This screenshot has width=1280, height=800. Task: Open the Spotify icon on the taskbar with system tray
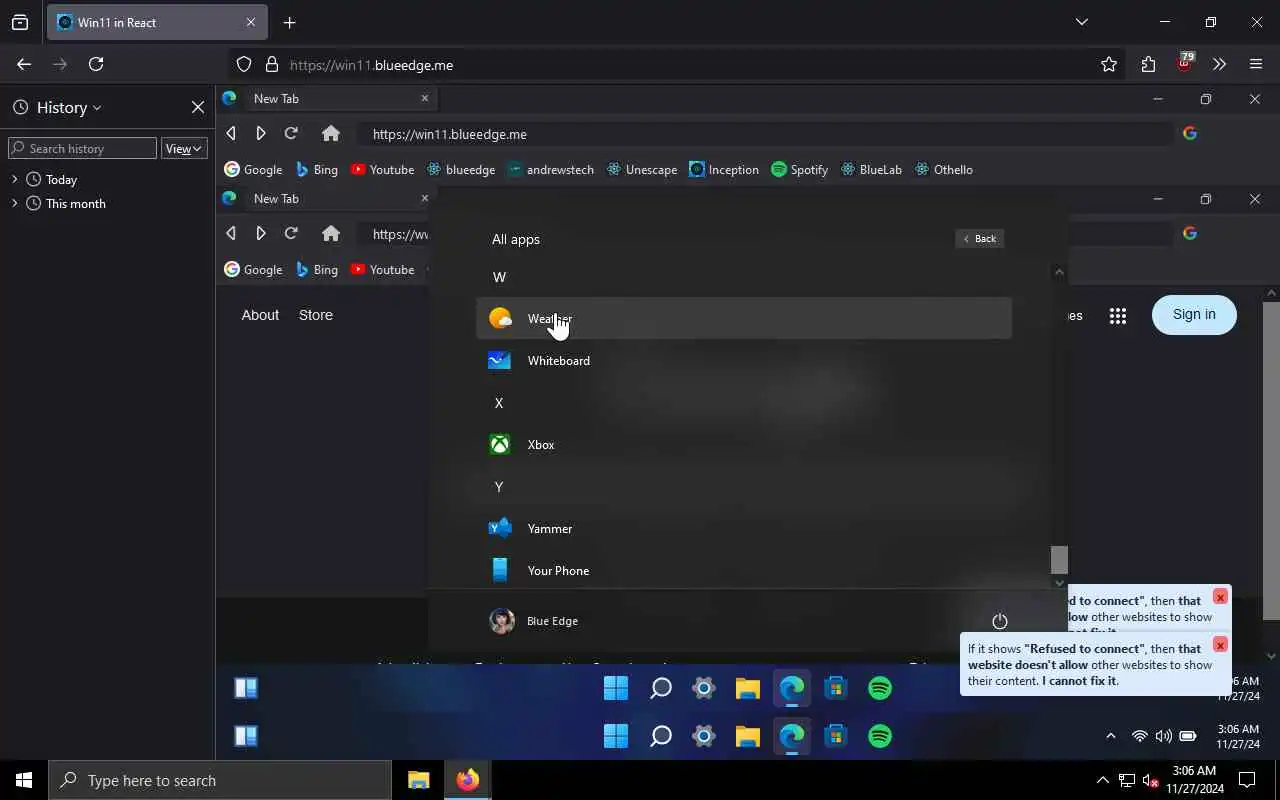880,736
